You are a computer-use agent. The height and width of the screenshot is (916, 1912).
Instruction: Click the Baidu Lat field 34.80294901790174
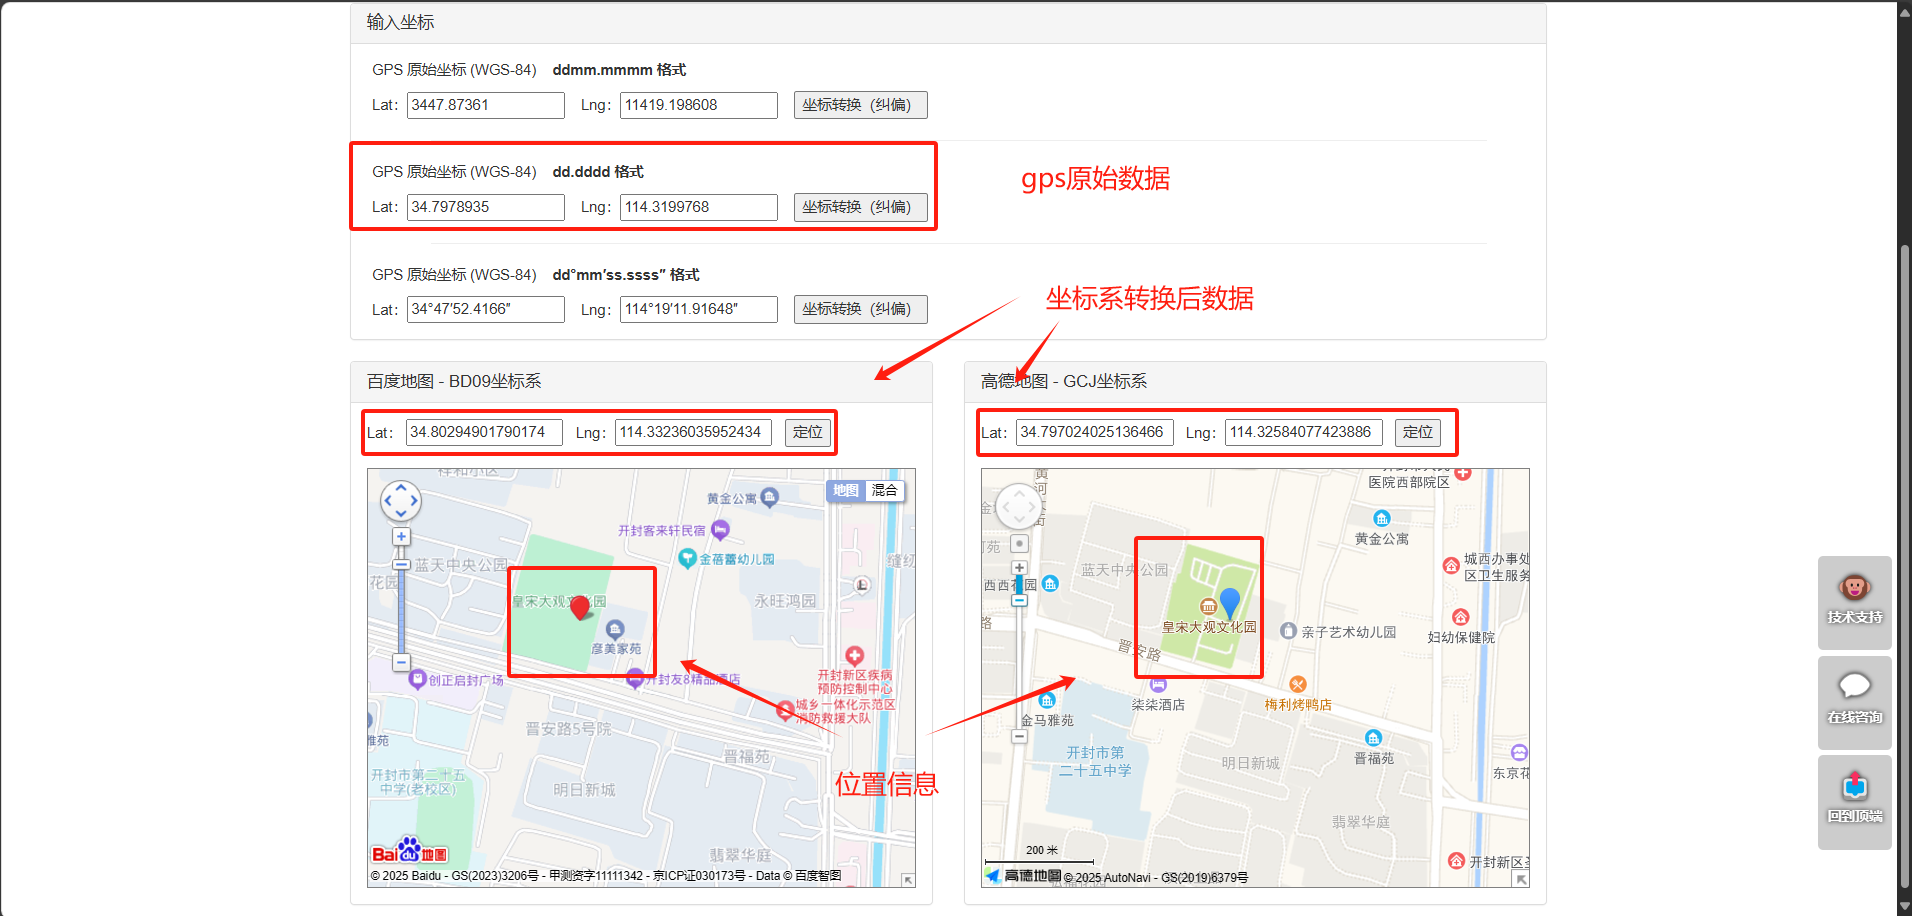tap(484, 432)
